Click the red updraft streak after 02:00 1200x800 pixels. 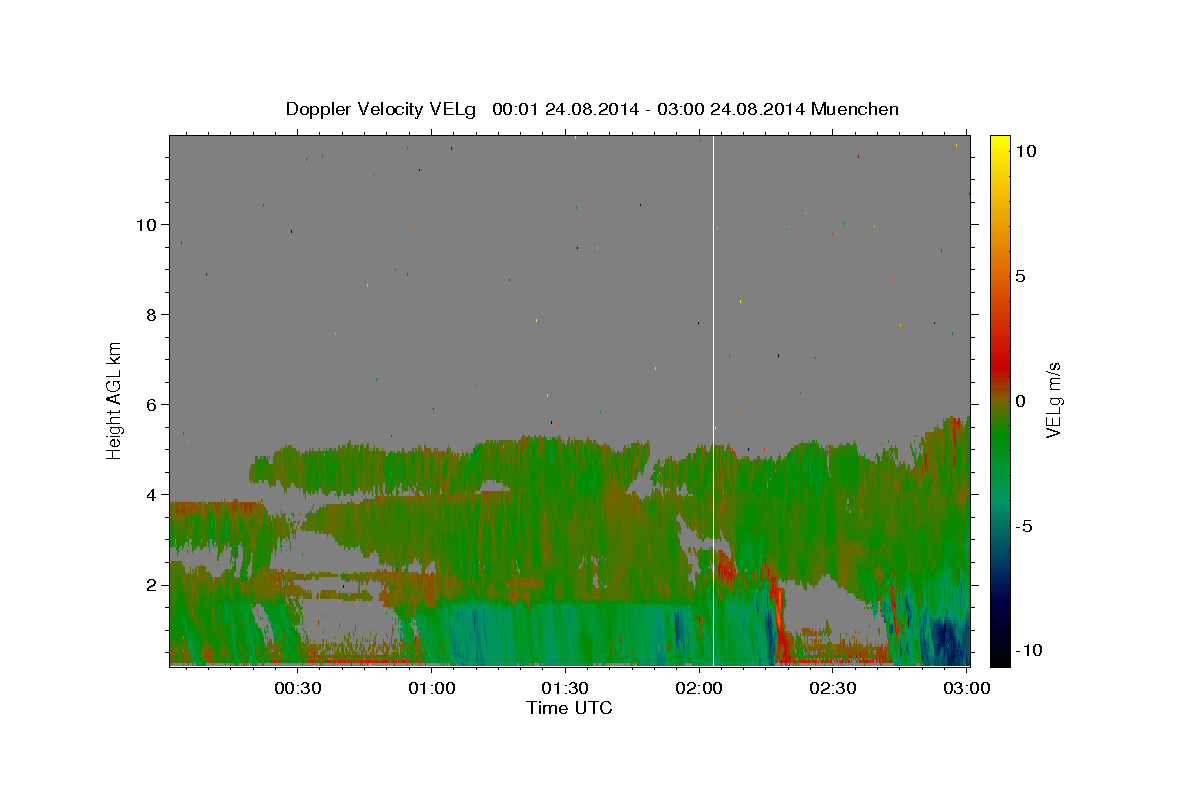779,615
